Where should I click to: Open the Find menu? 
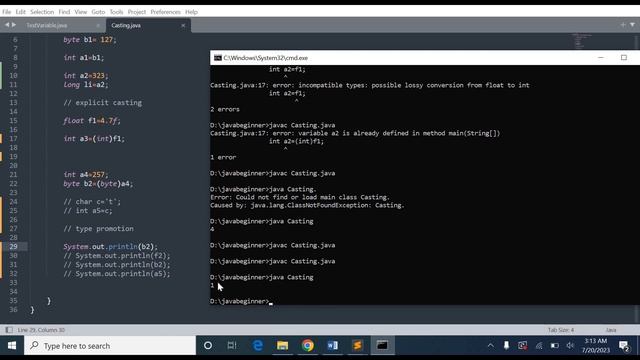[64, 12]
